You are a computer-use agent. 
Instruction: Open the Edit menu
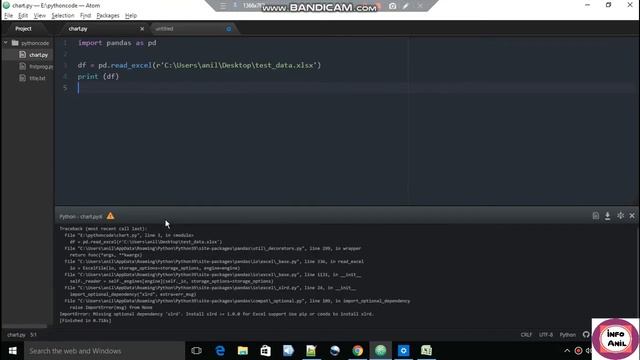23,16
